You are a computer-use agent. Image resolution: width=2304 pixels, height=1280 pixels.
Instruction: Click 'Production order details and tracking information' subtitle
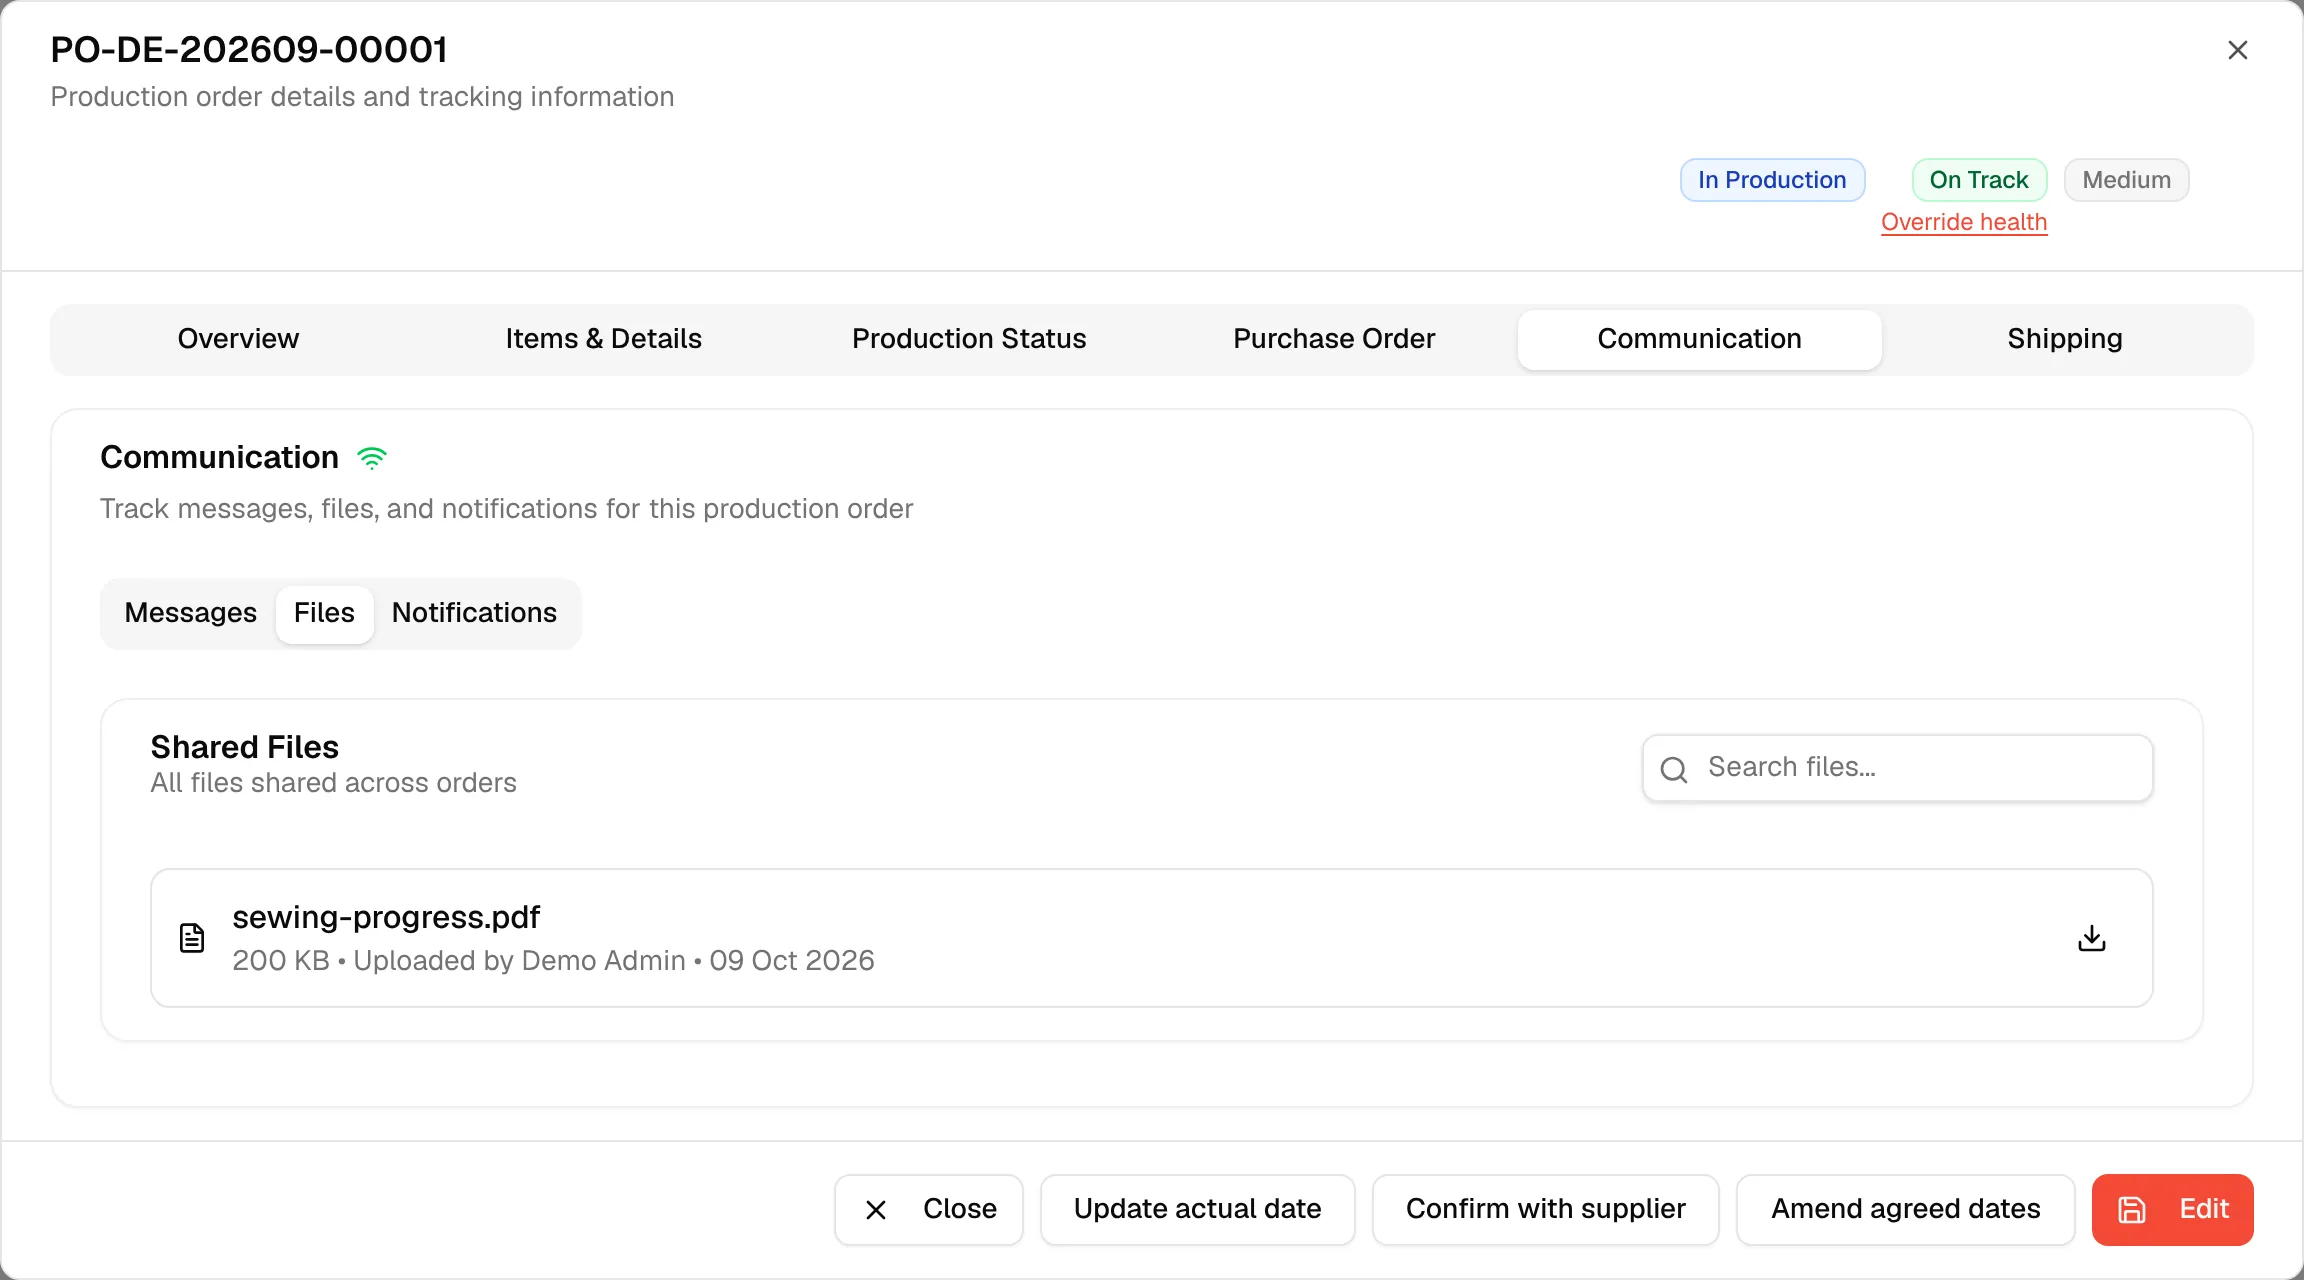tap(362, 97)
